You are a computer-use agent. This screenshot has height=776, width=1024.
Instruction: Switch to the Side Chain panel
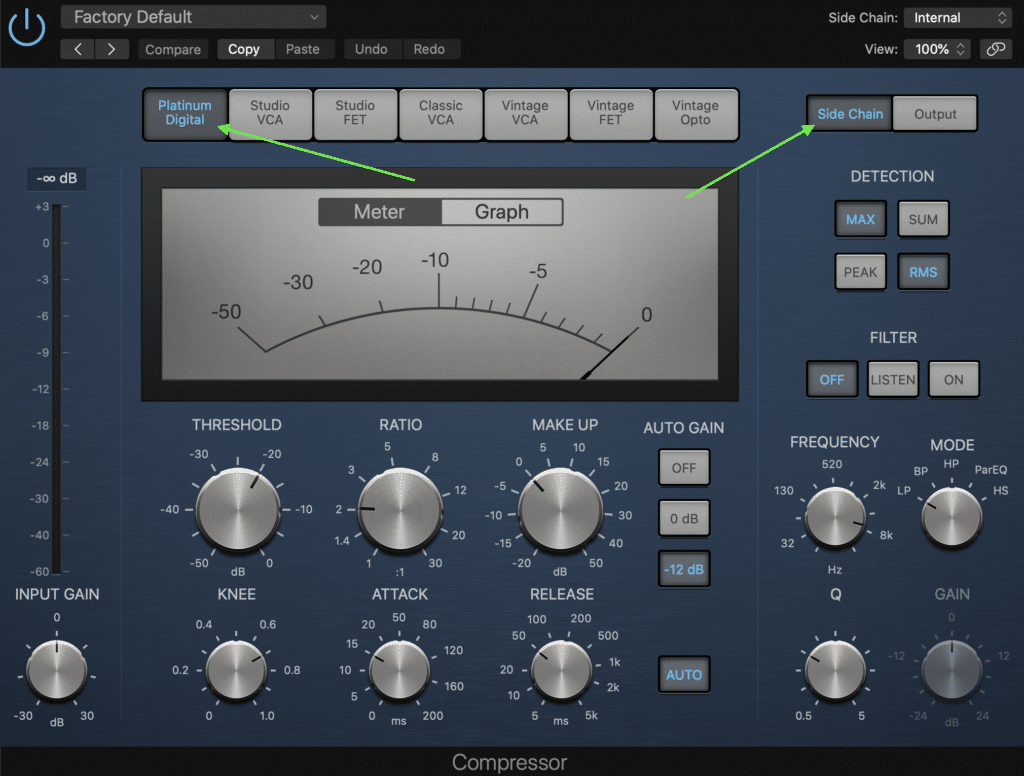pos(850,114)
